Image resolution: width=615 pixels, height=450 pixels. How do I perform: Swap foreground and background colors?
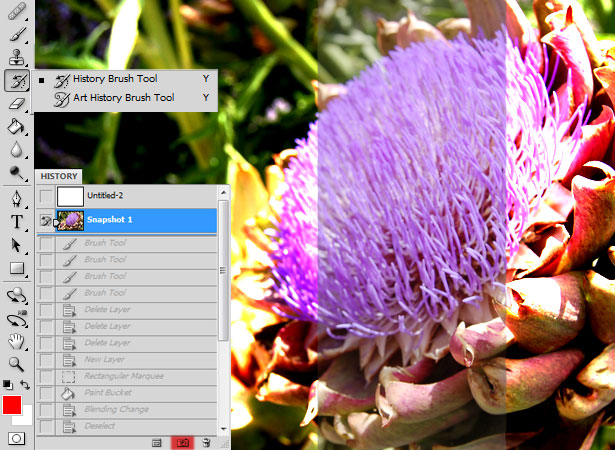coord(25,384)
